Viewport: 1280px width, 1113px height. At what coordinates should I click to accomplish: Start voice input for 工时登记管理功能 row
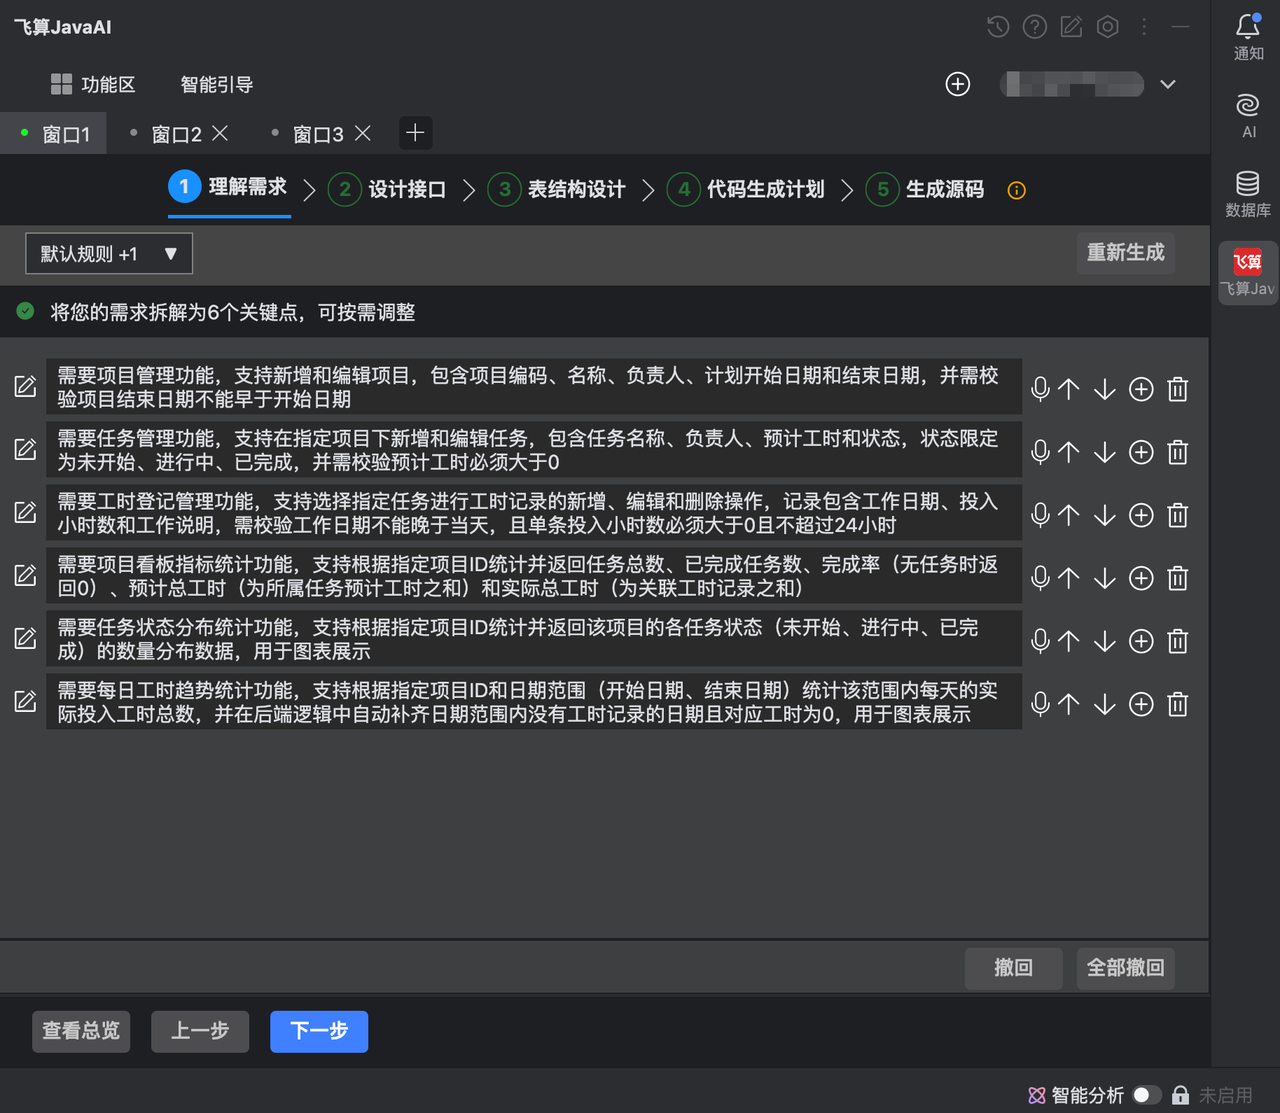pyautogui.click(x=1040, y=515)
